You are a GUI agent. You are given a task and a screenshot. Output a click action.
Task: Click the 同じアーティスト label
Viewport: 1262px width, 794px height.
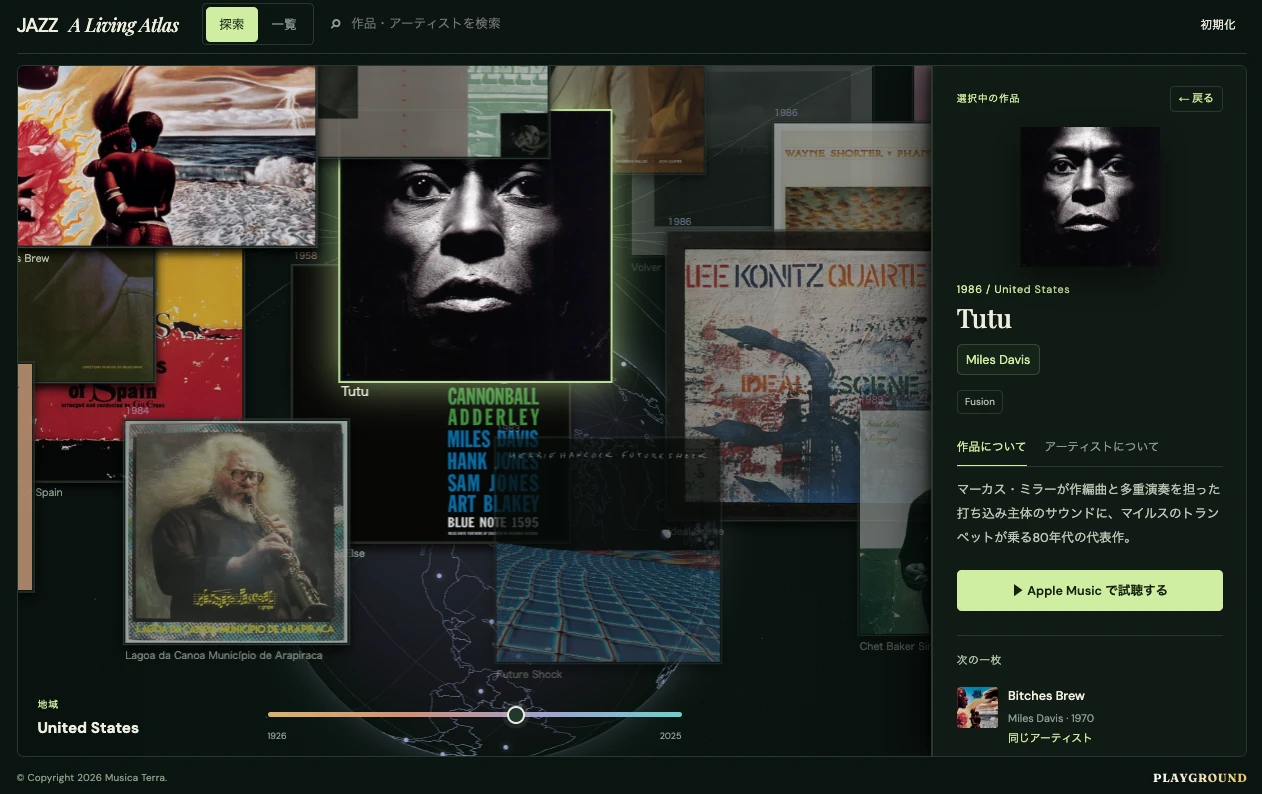pos(1050,738)
